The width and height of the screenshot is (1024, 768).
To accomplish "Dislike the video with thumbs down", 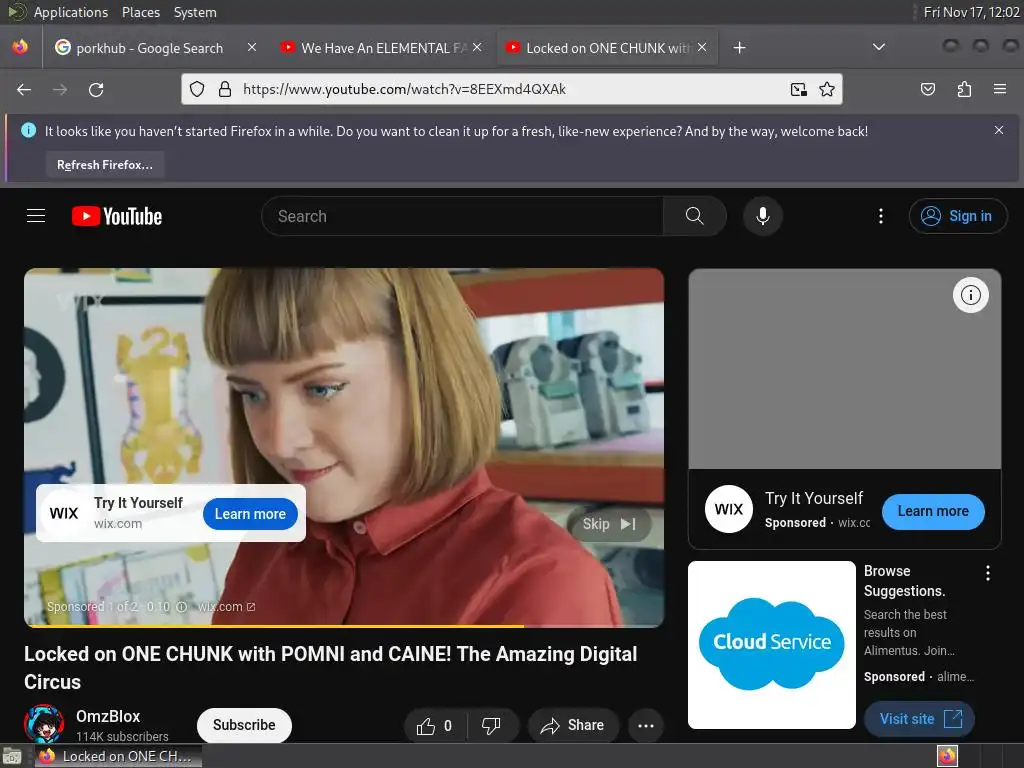I will pos(491,726).
